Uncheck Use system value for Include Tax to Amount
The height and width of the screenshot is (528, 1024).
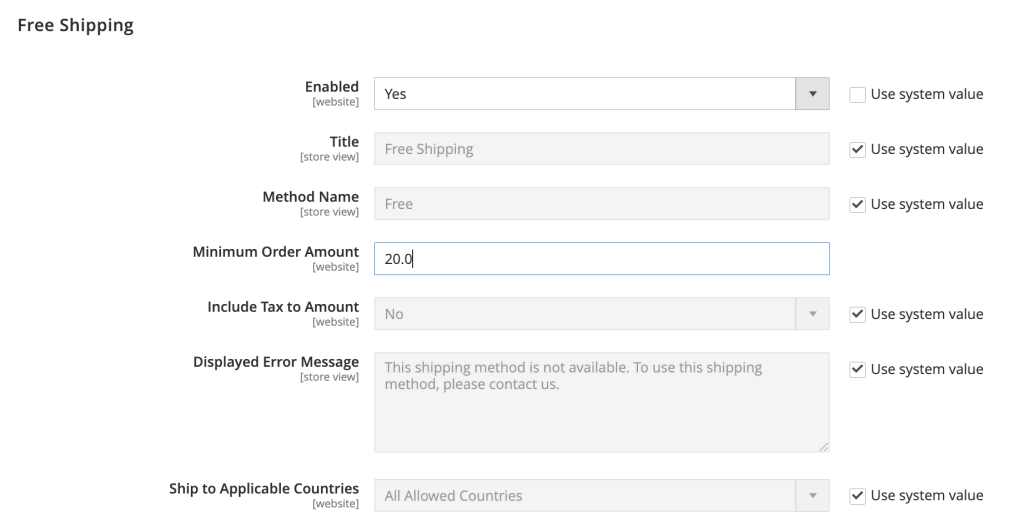[857, 314]
